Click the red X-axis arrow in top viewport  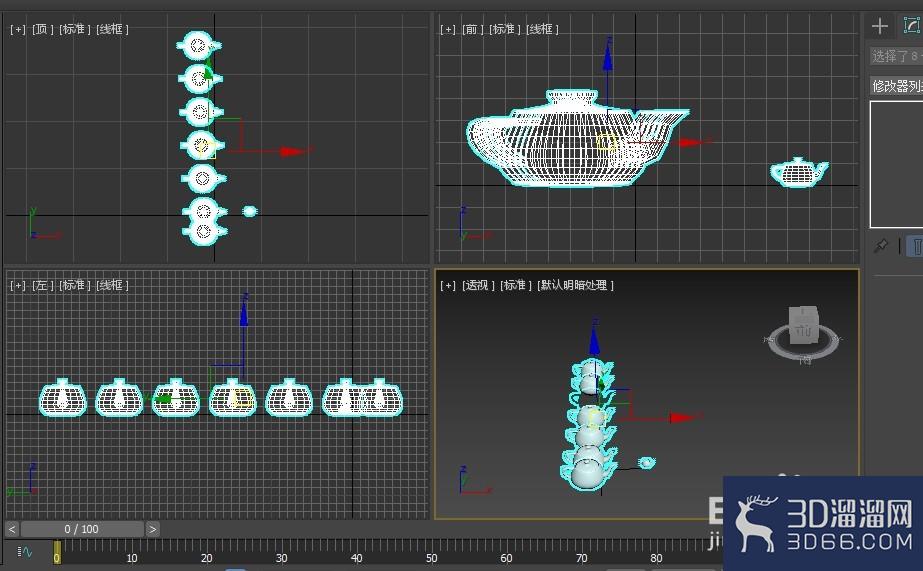[x=294, y=151]
